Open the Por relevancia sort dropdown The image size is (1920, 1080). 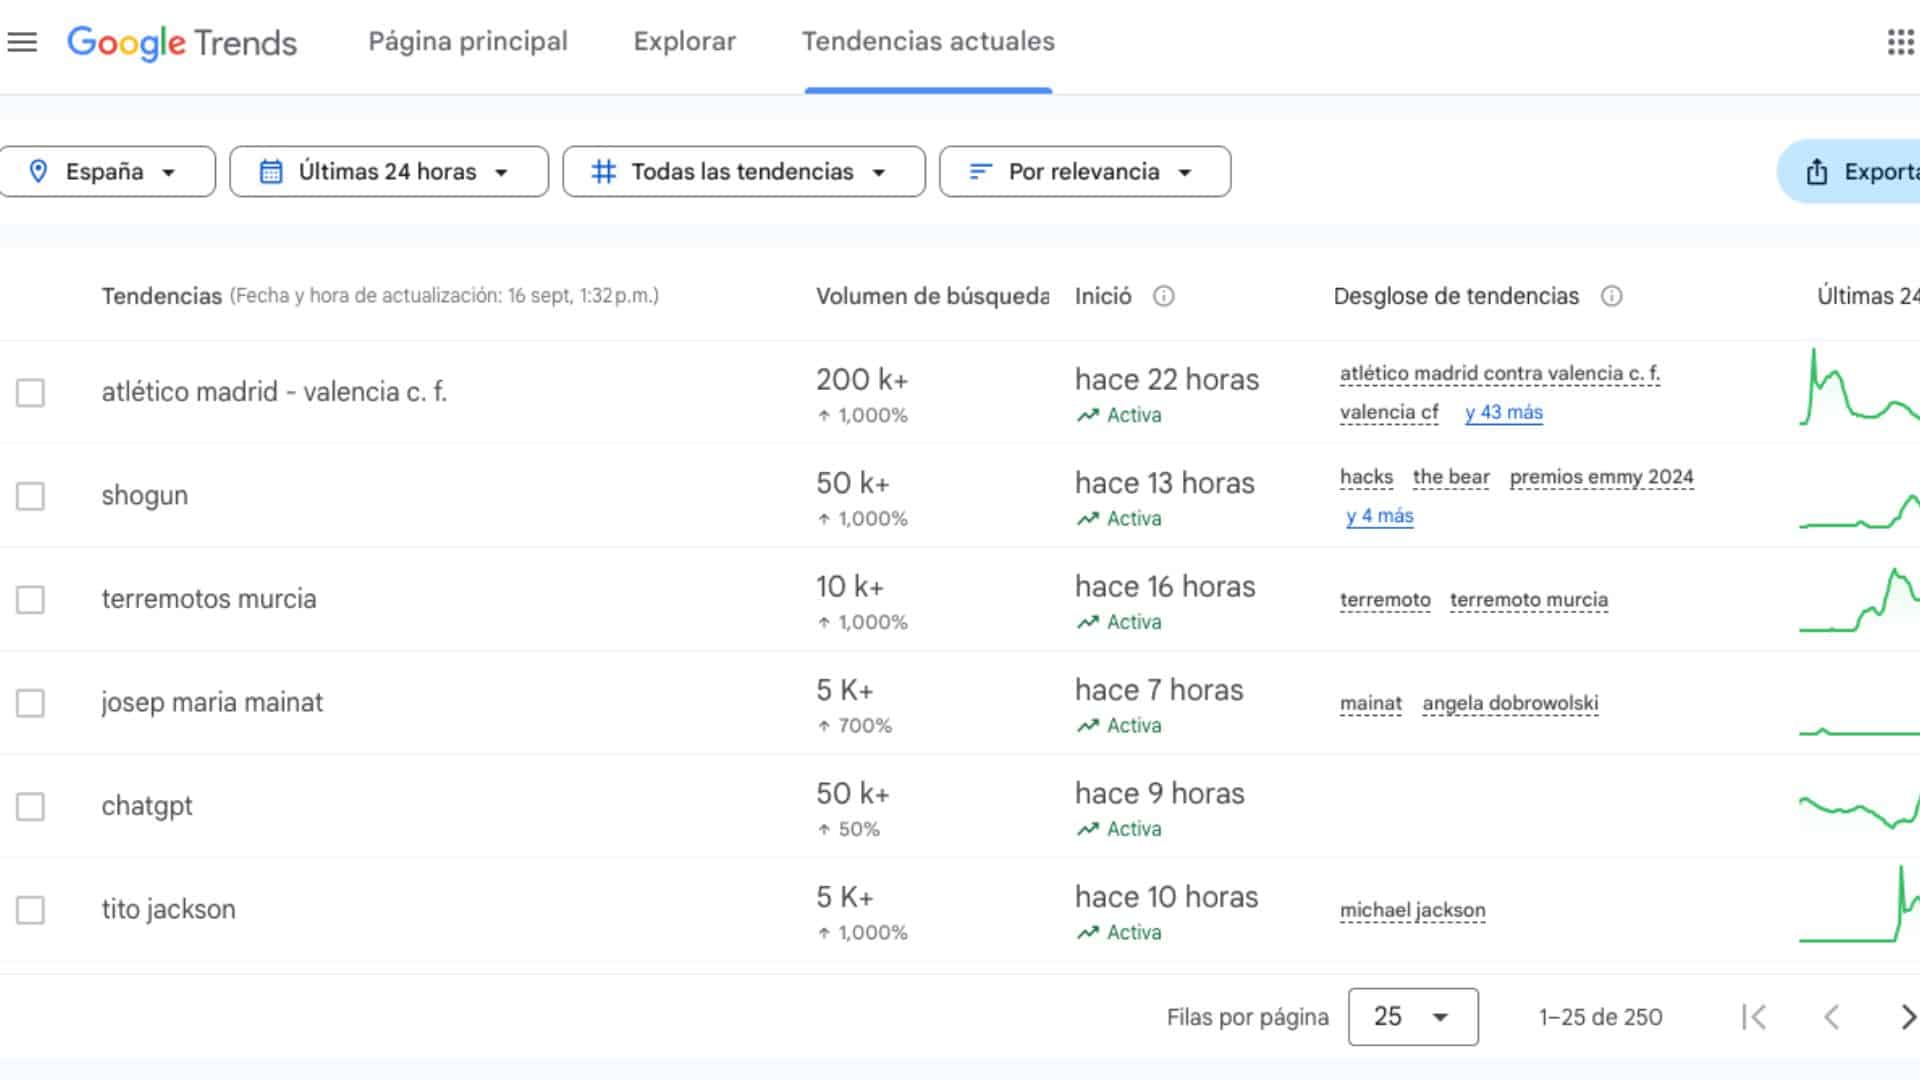1085,172
